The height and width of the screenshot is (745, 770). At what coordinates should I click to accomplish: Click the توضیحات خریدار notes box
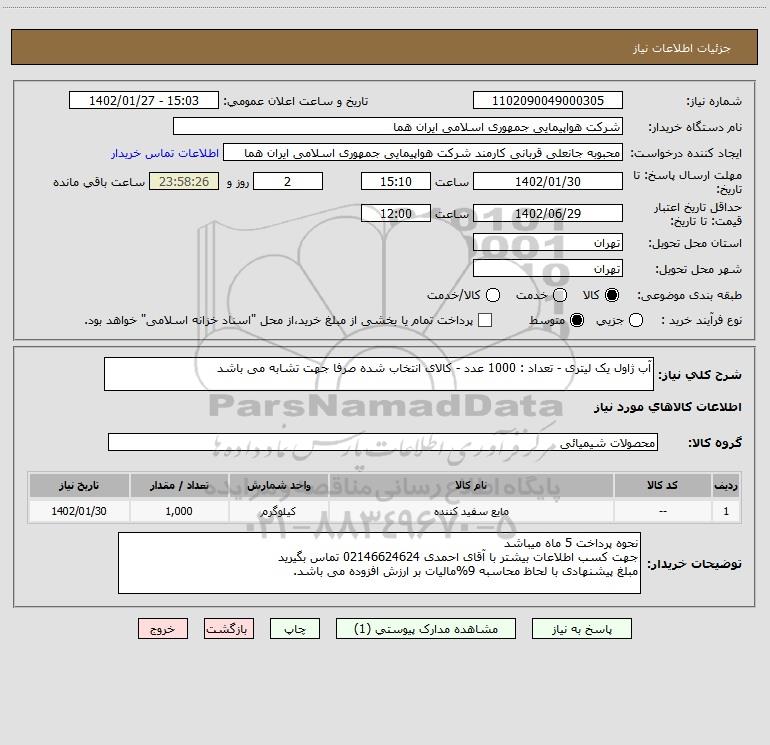379,563
